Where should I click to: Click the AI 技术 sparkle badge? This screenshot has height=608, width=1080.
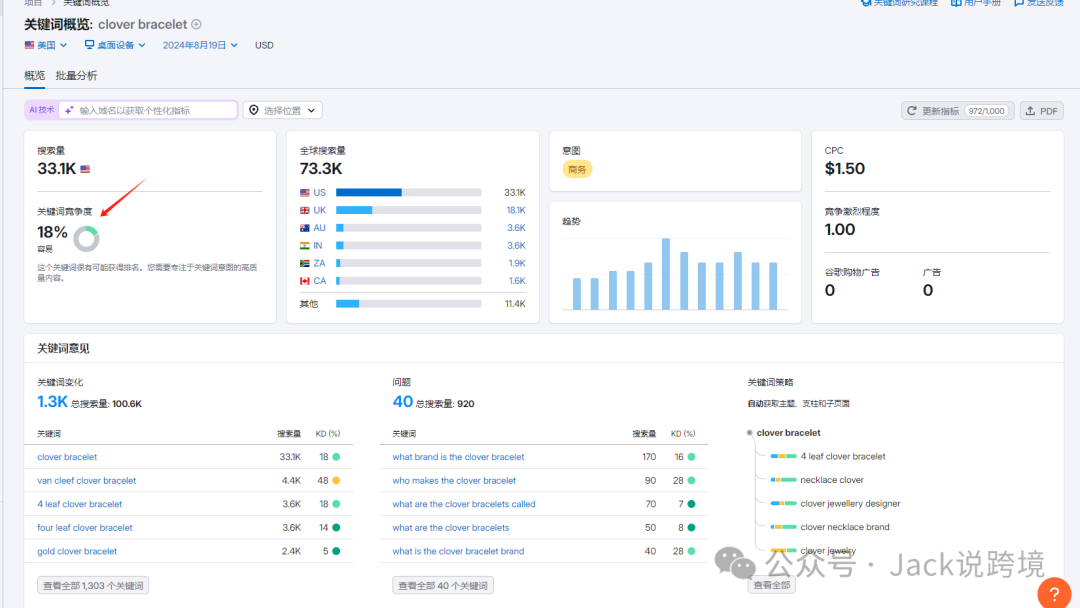click(42, 110)
